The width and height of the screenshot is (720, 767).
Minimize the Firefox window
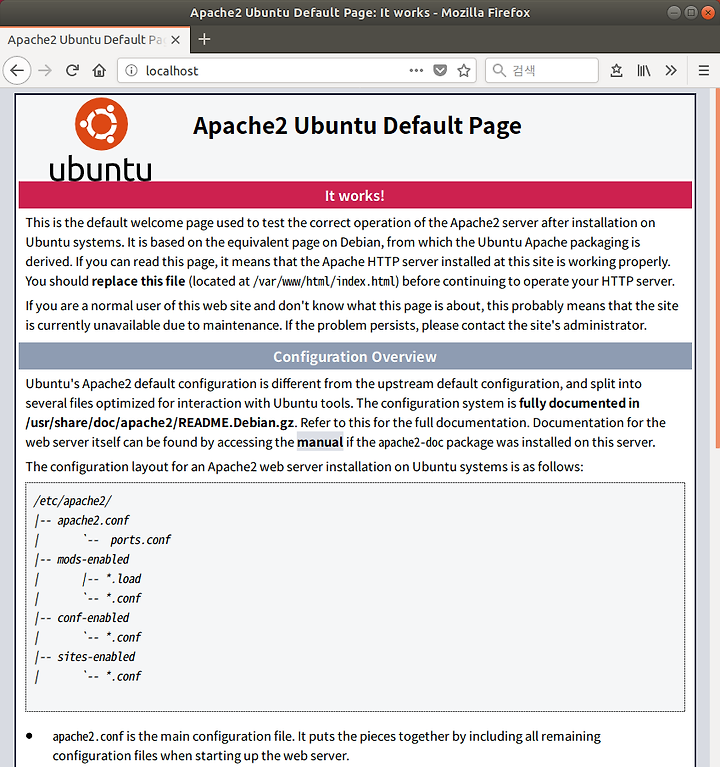[674, 12]
